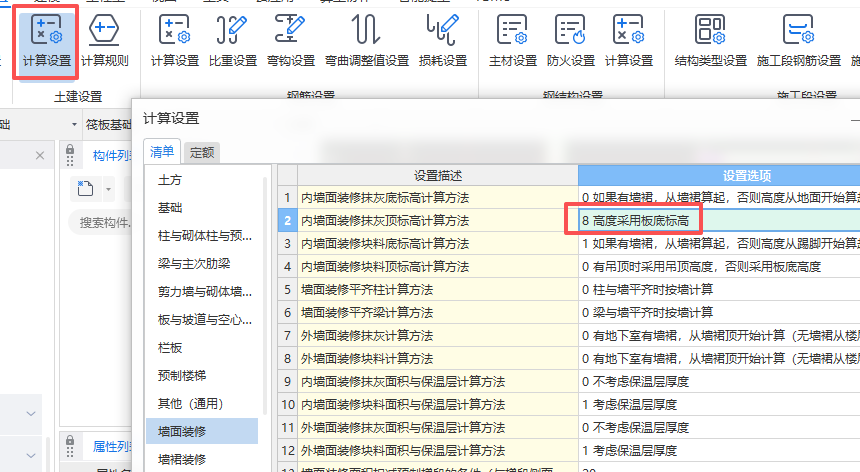This screenshot has width=860, height=472.
Task: Select row number 5 header
Action: tap(287, 289)
